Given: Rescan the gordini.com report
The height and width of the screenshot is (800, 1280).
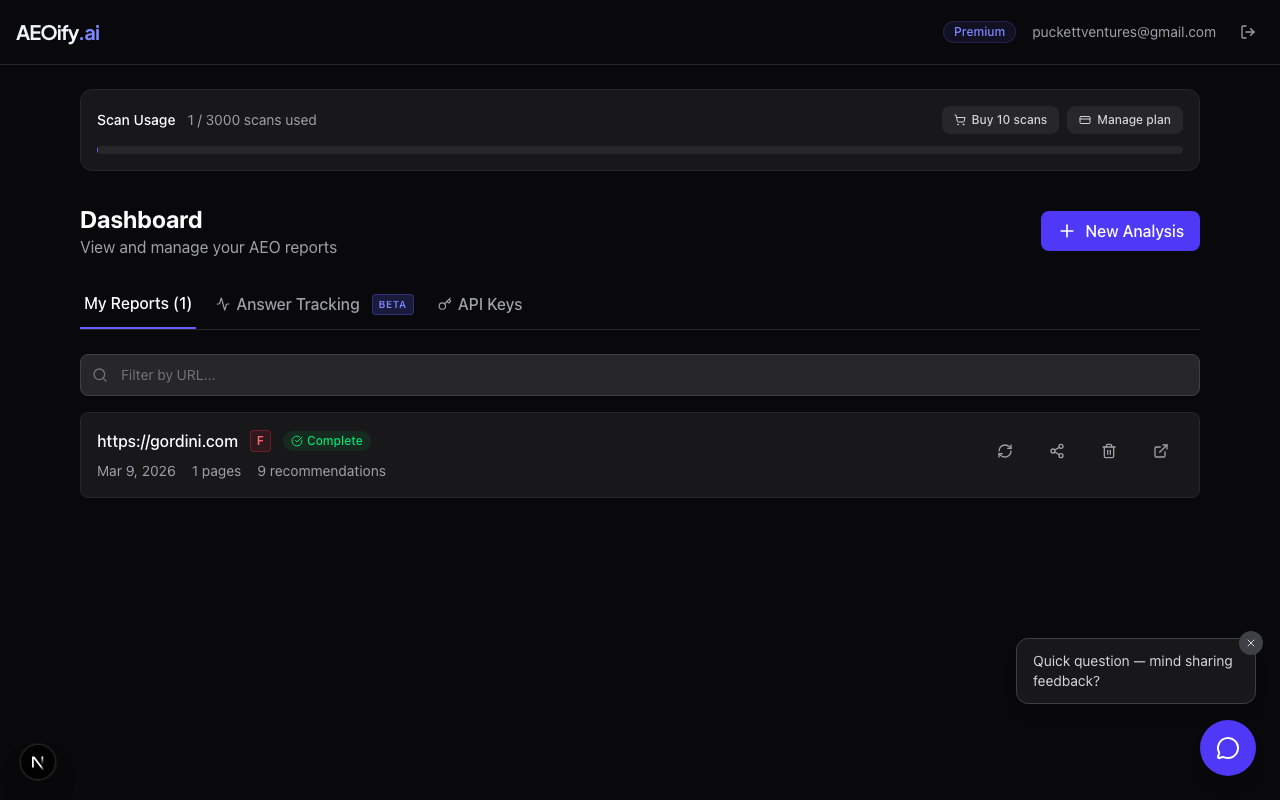Looking at the screenshot, I should 1005,451.
